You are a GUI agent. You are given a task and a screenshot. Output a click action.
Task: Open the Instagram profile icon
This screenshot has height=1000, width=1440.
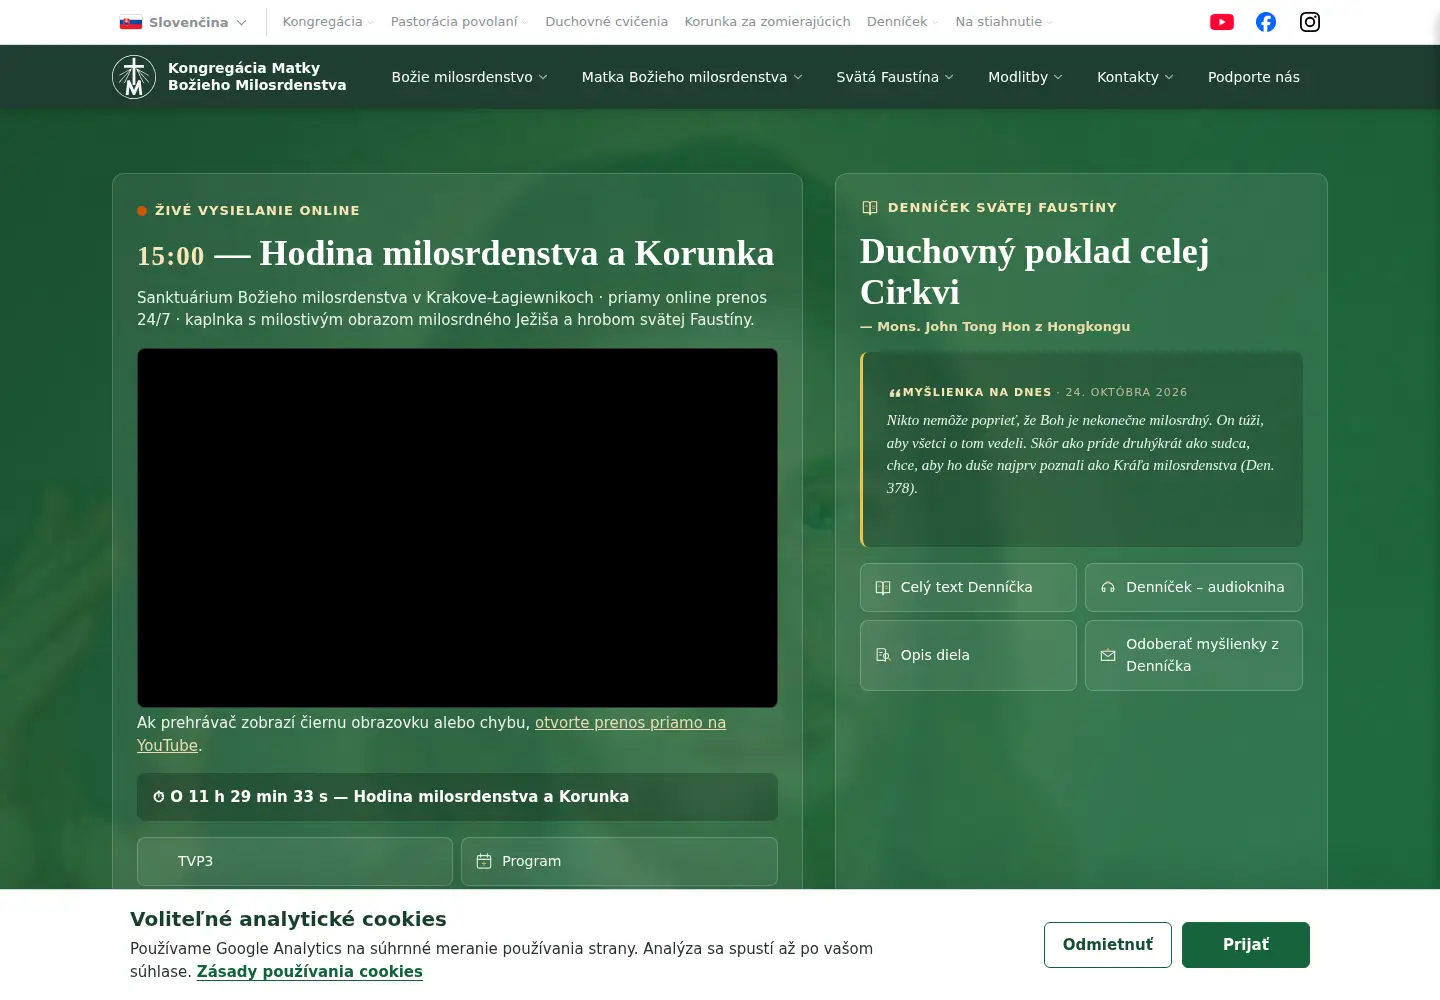coord(1310,22)
